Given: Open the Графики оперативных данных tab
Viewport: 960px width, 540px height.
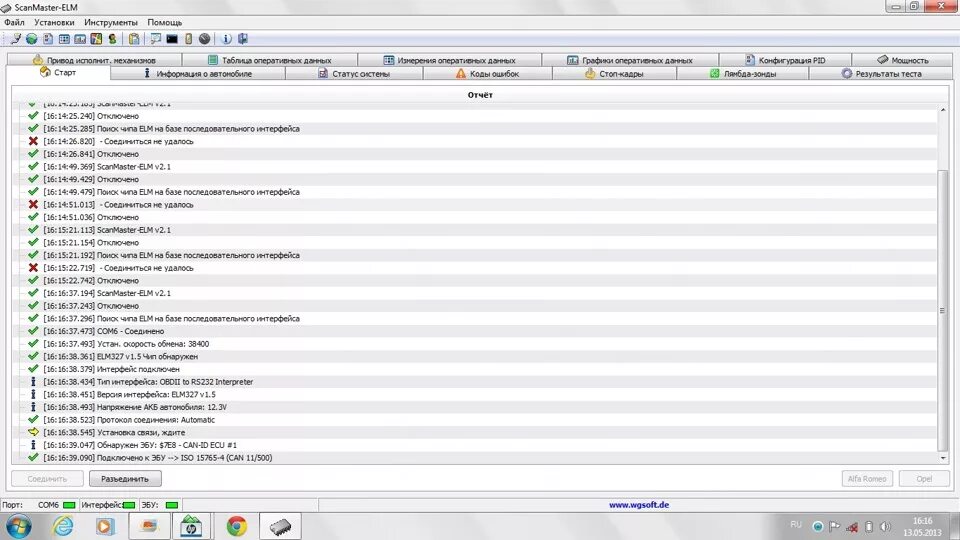Looking at the screenshot, I should [630, 60].
